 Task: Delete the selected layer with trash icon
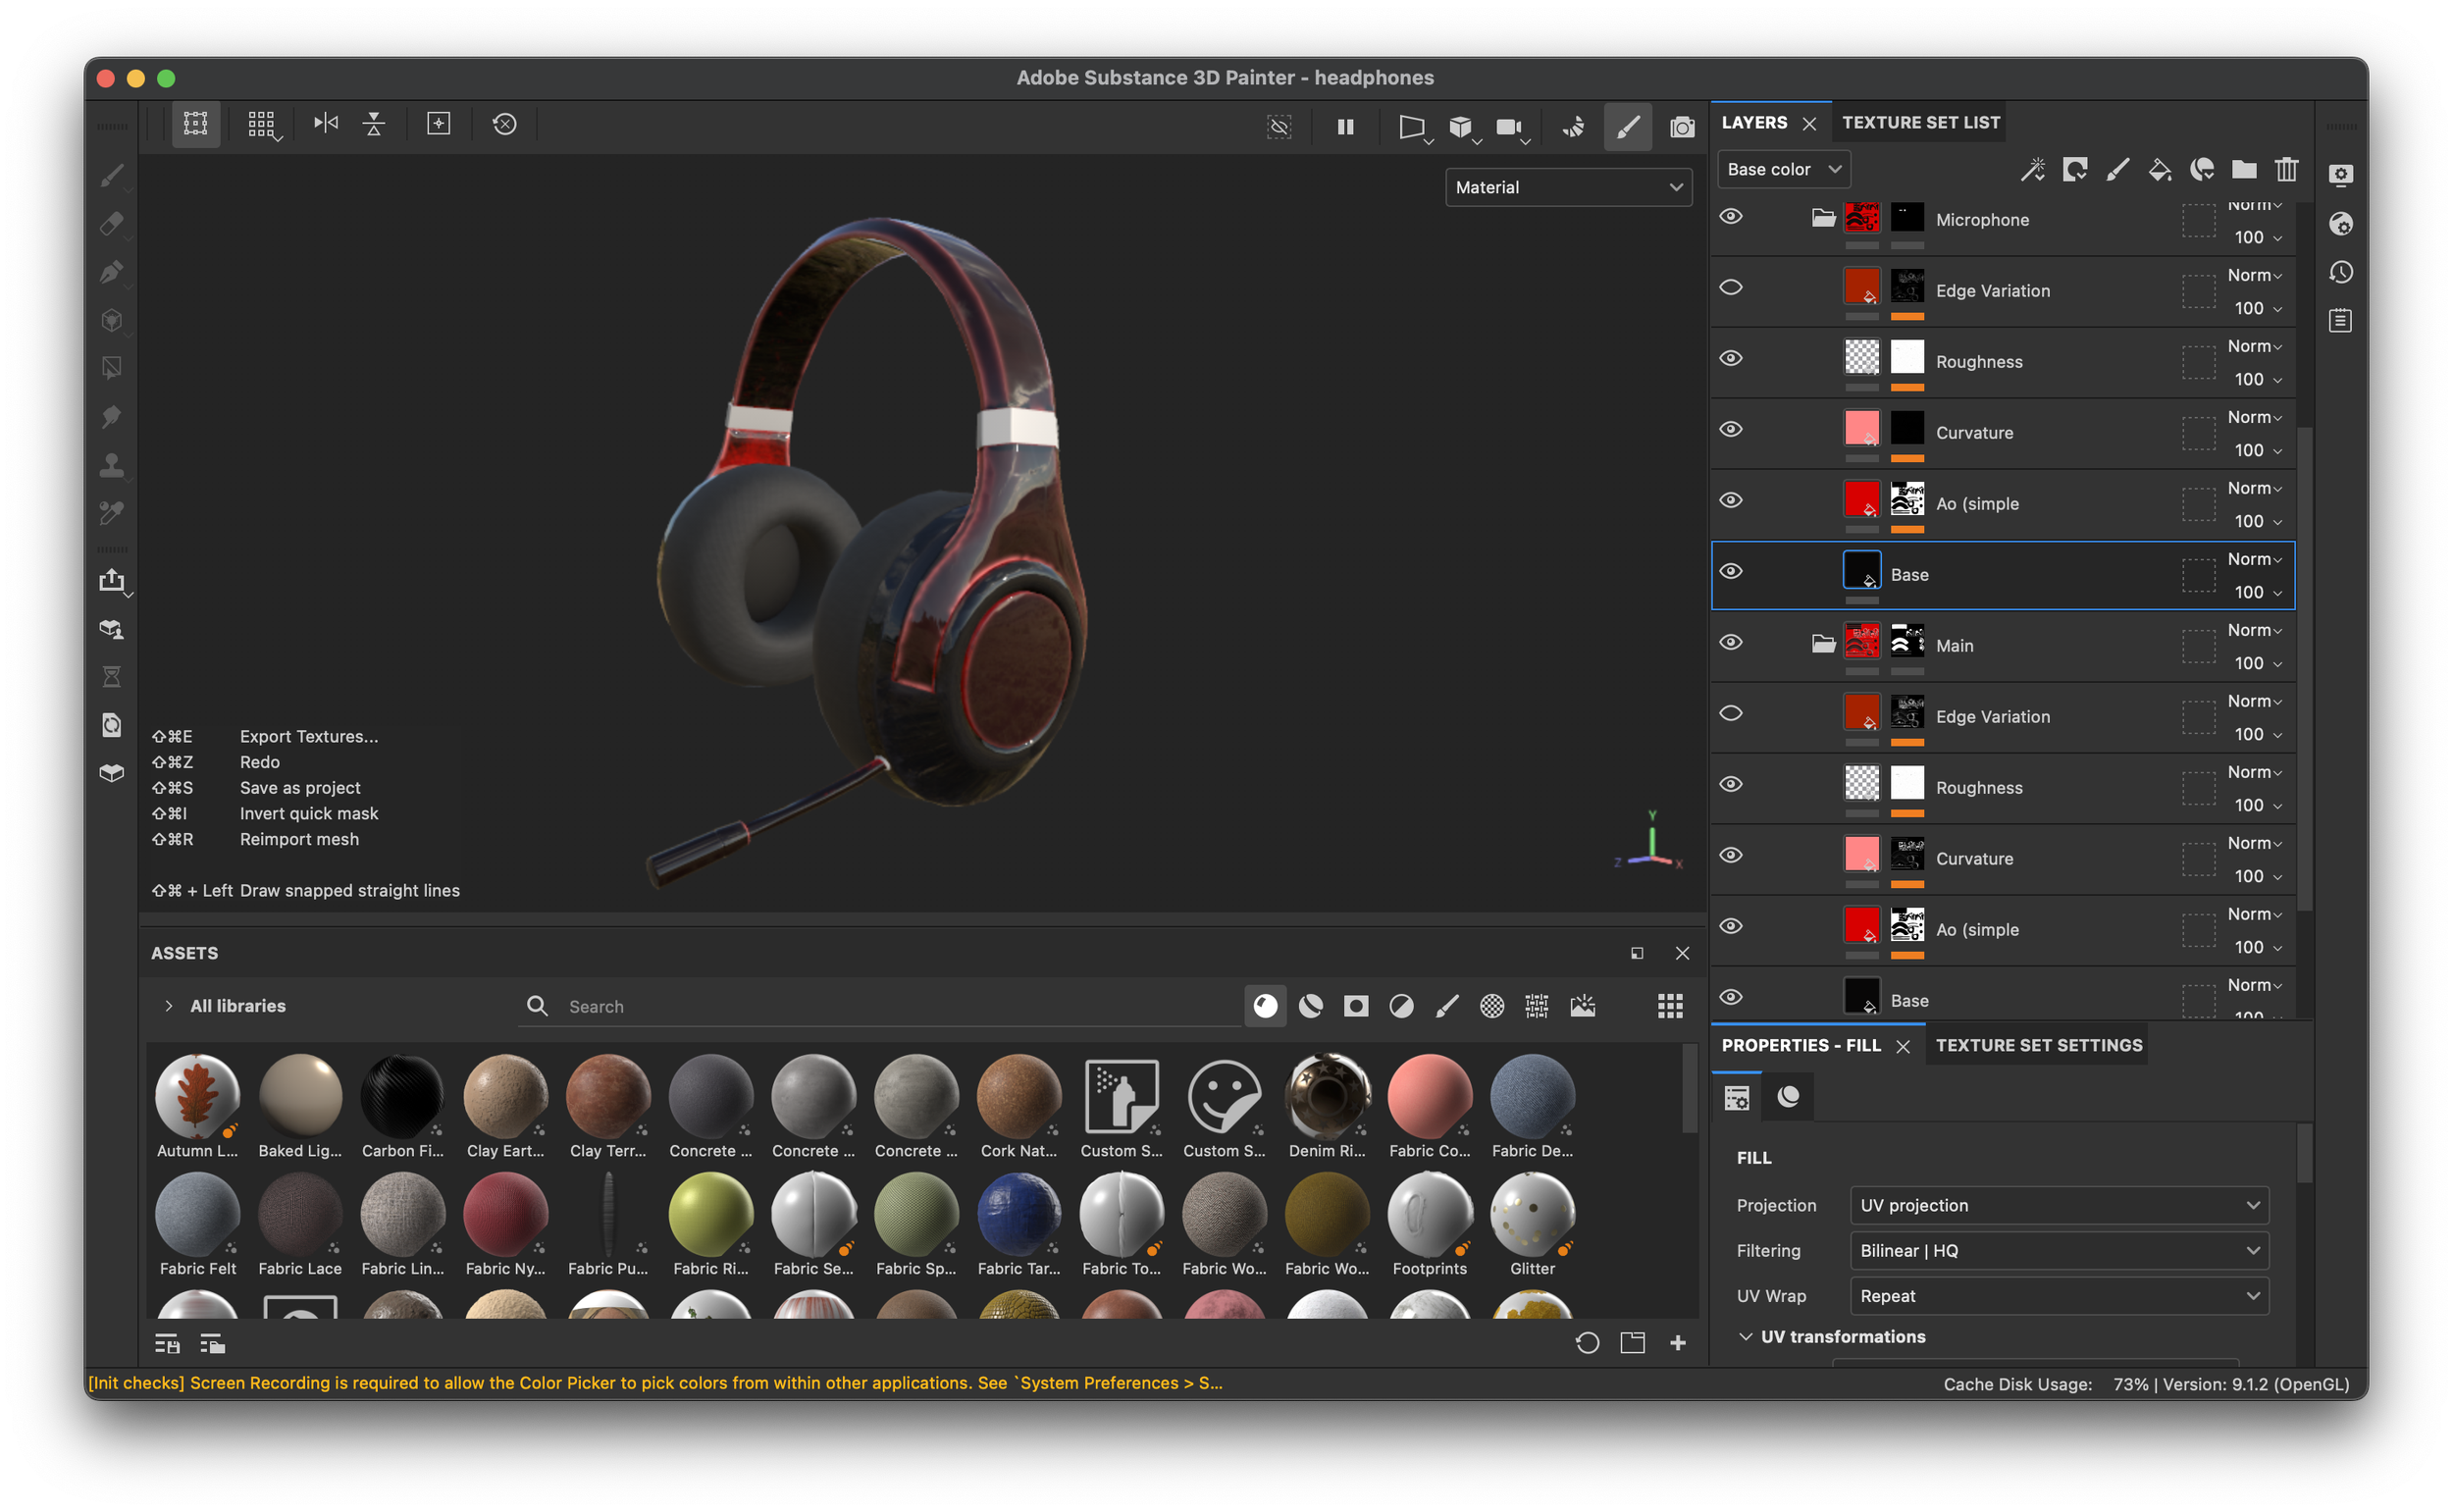click(2286, 170)
